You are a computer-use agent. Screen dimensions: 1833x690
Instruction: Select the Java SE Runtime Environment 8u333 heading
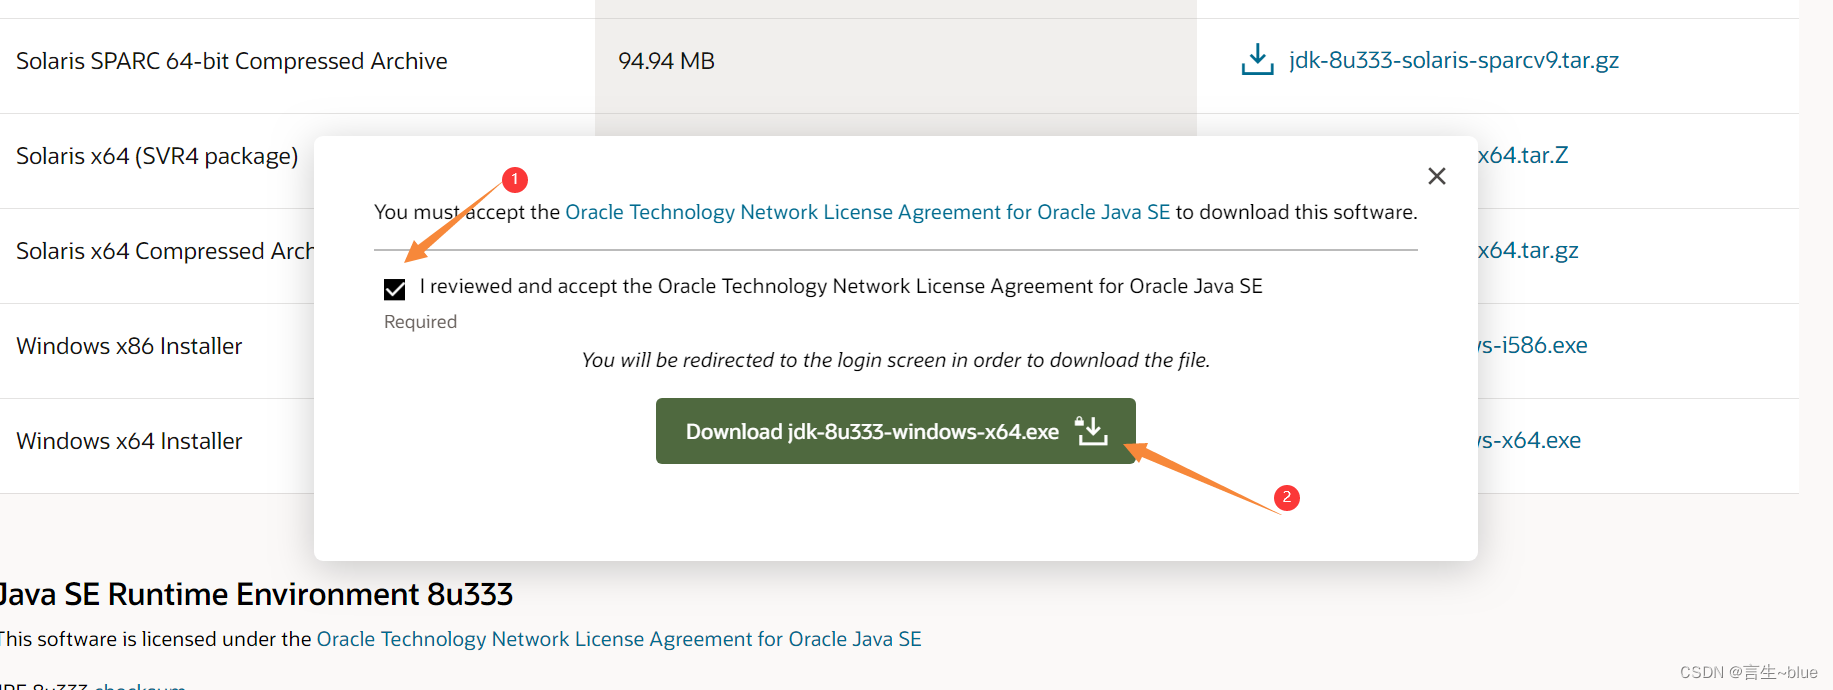point(256,594)
